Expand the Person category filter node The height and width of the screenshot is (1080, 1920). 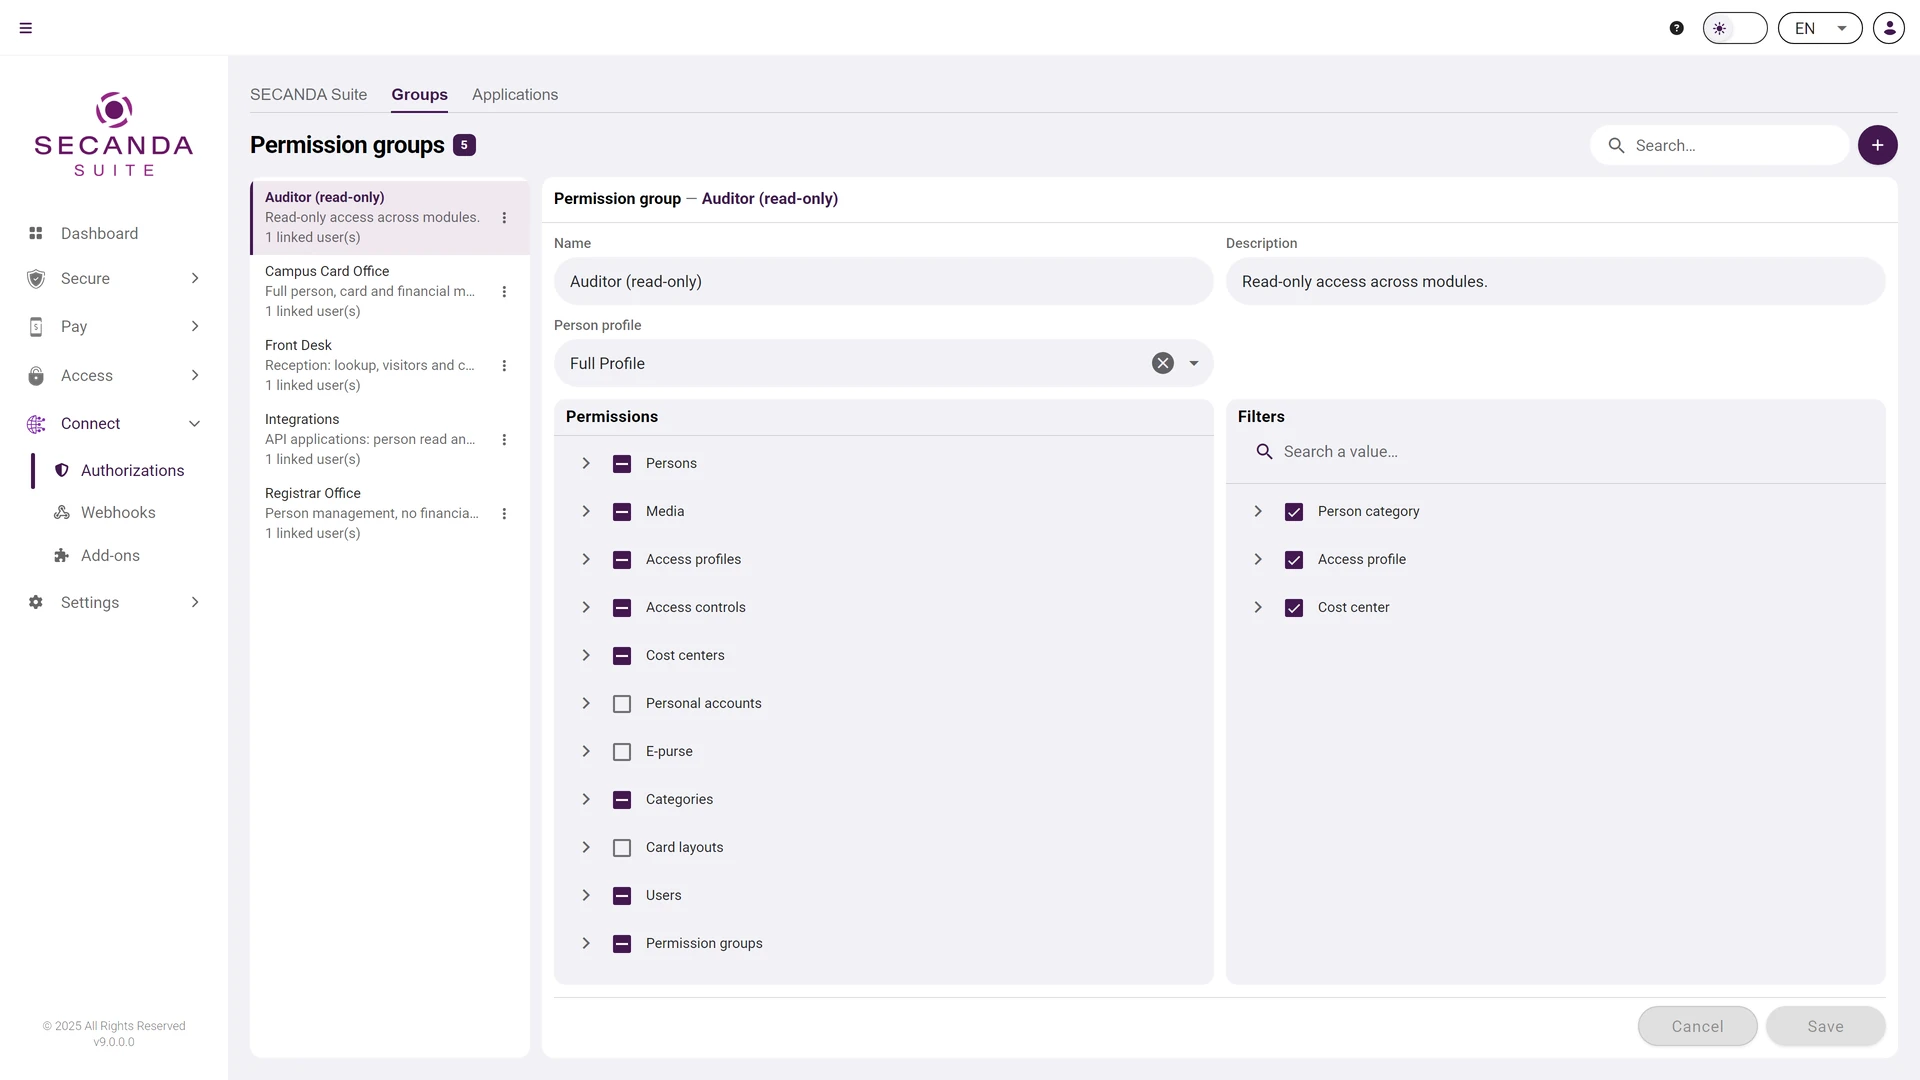(1258, 511)
